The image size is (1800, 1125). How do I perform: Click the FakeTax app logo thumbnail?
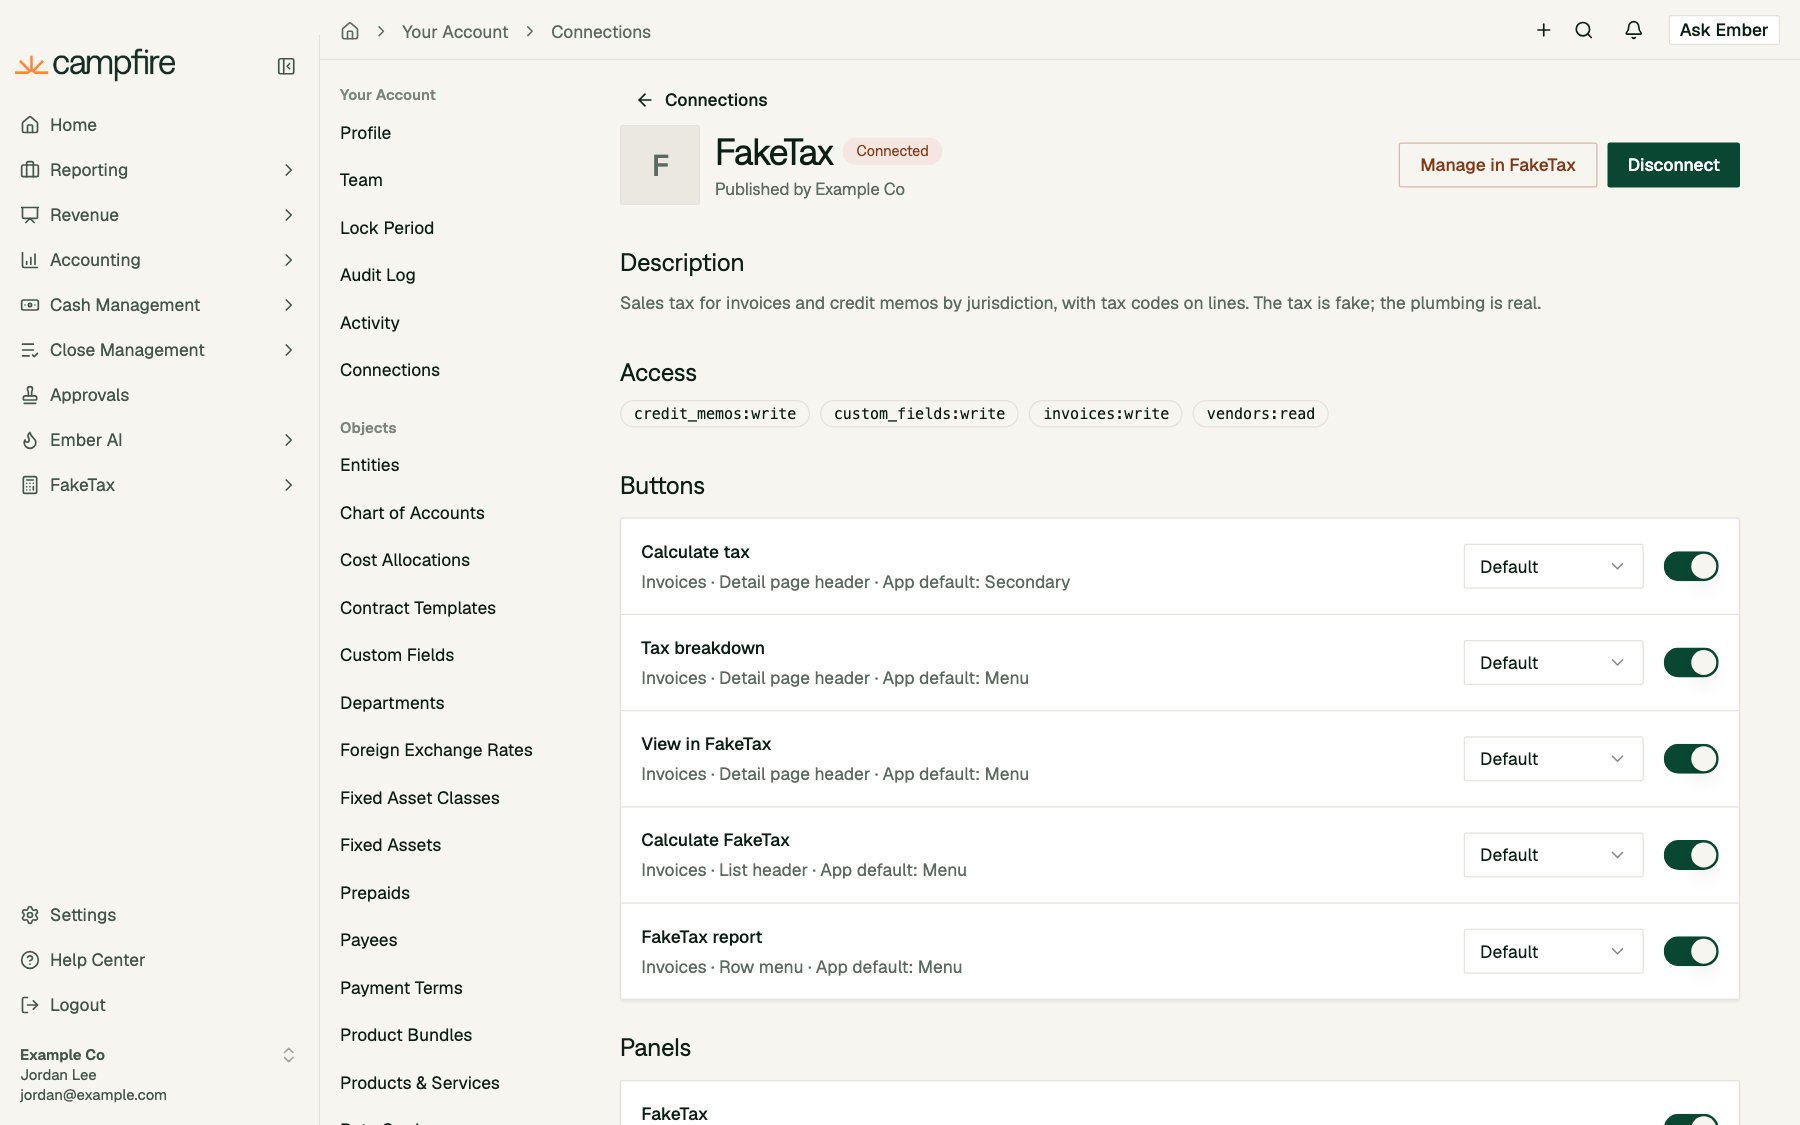click(660, 165)
